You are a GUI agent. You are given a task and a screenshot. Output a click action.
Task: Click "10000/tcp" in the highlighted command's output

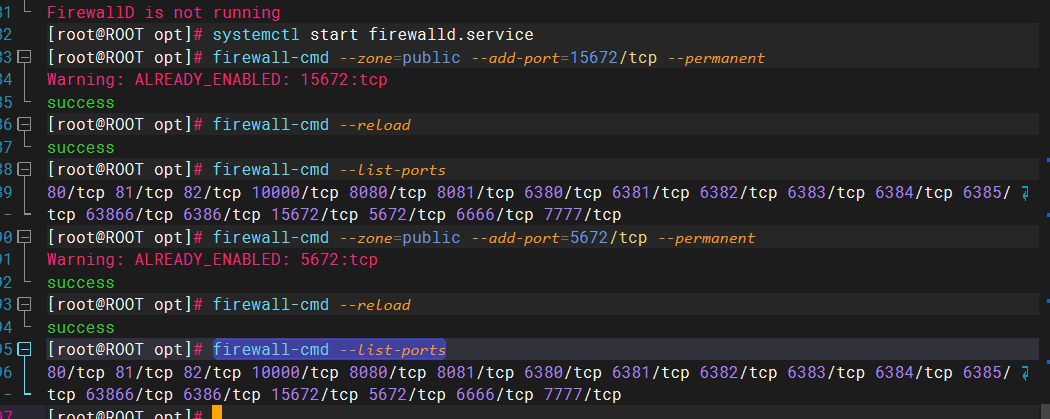click(x=295, y=373)
